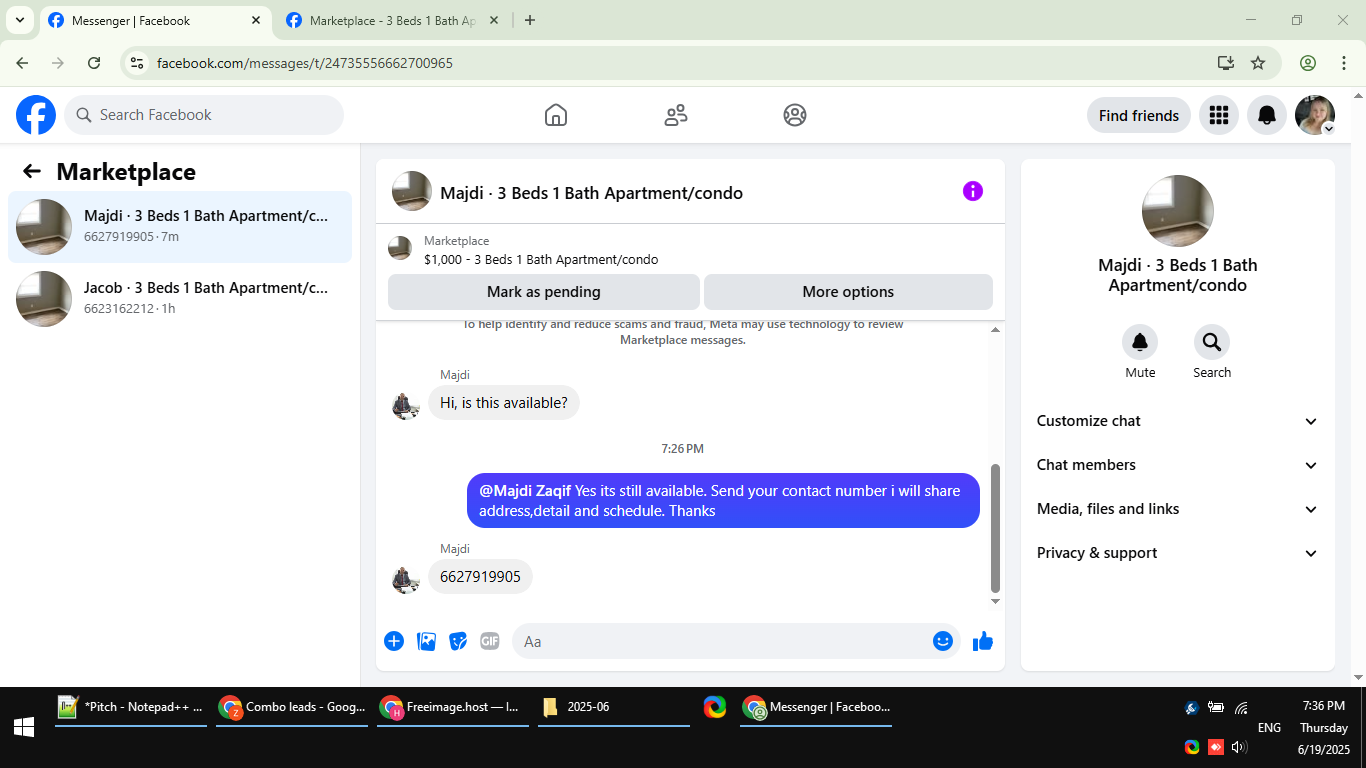Click the Facebook logo icon
The width and height of the screenshot is (1366, 768).
[x=36, y=115]
